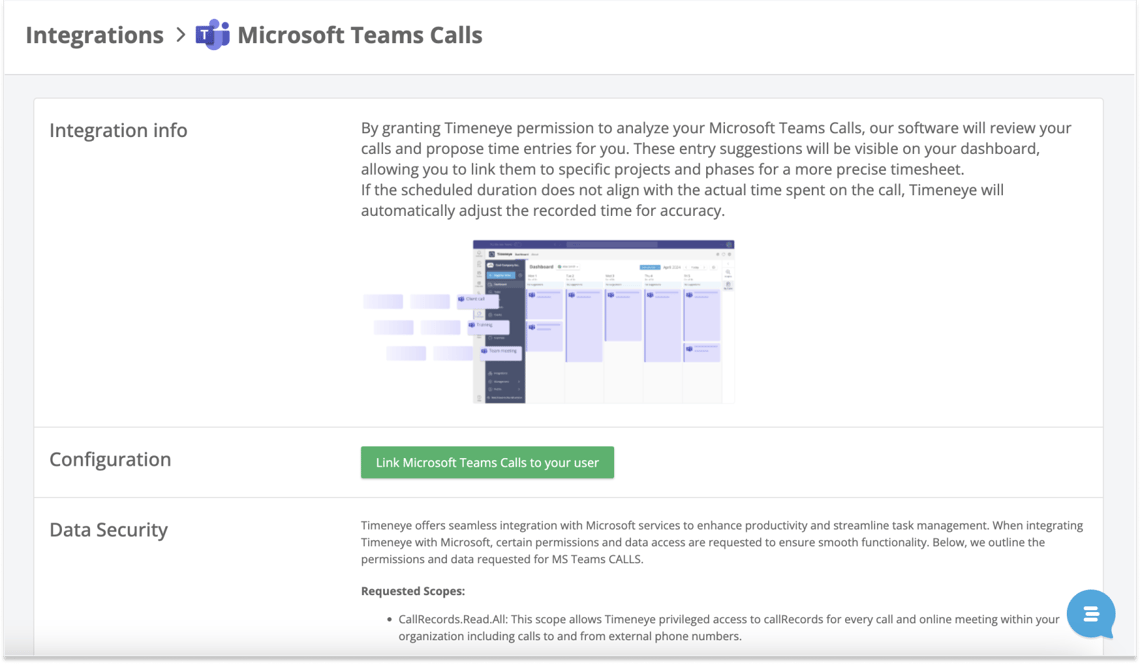
Task: Click the Teams call icon on Monday's first card
Action: click(x=531, y=295)
